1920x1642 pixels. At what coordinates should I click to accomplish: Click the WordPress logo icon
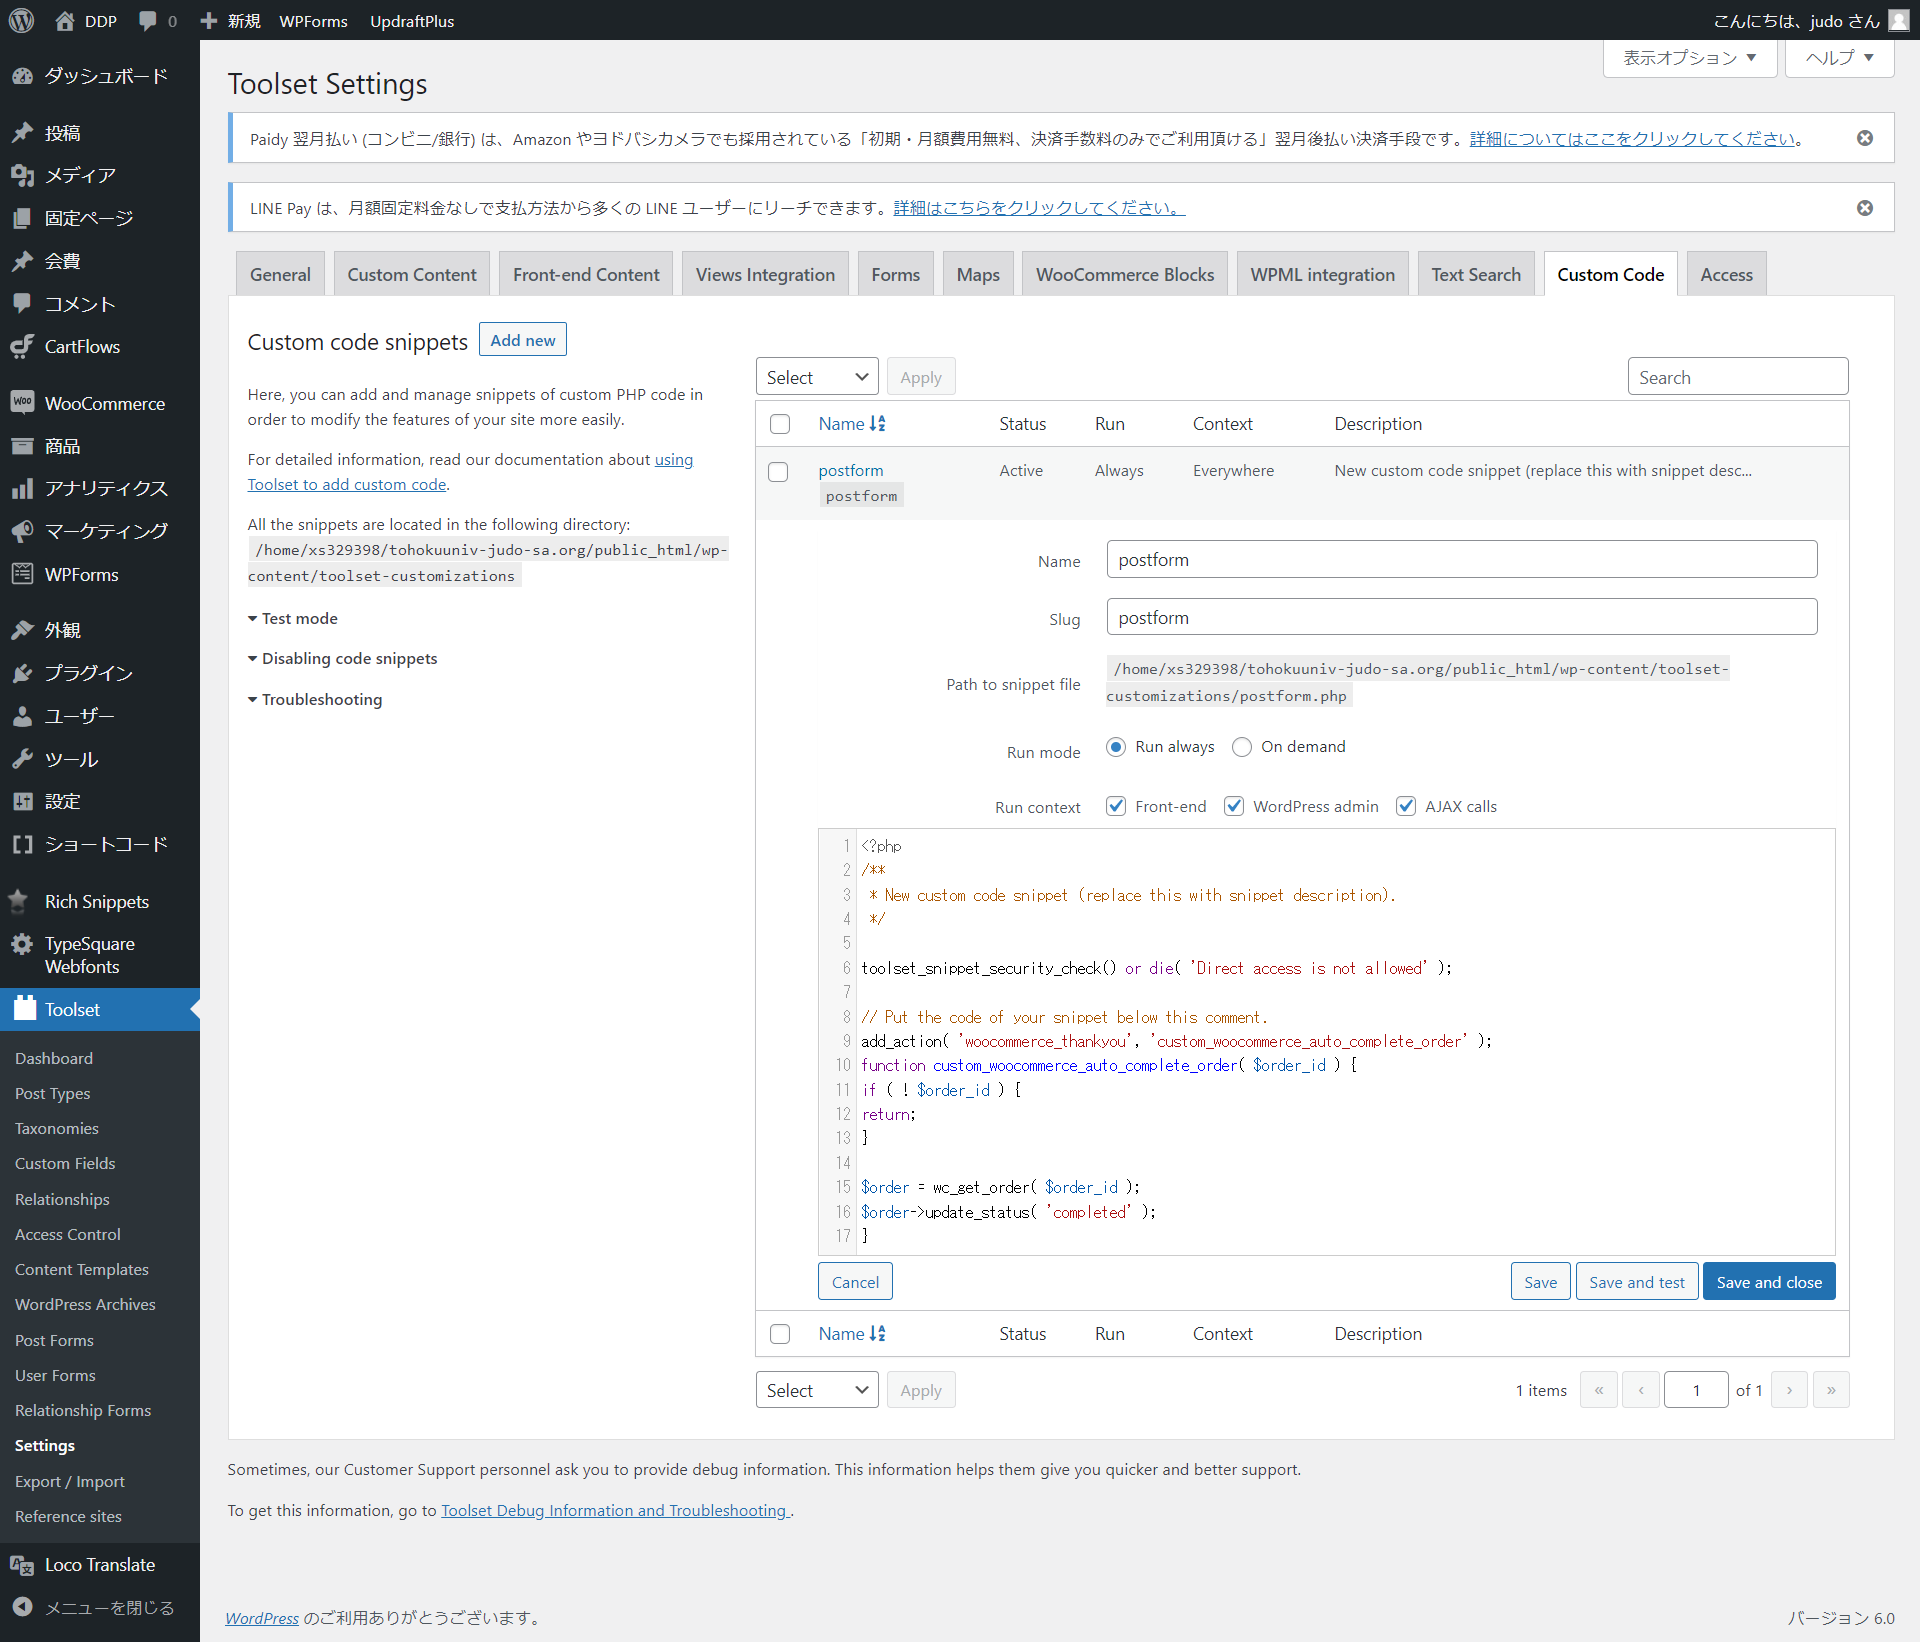click(x=22, y=20)
